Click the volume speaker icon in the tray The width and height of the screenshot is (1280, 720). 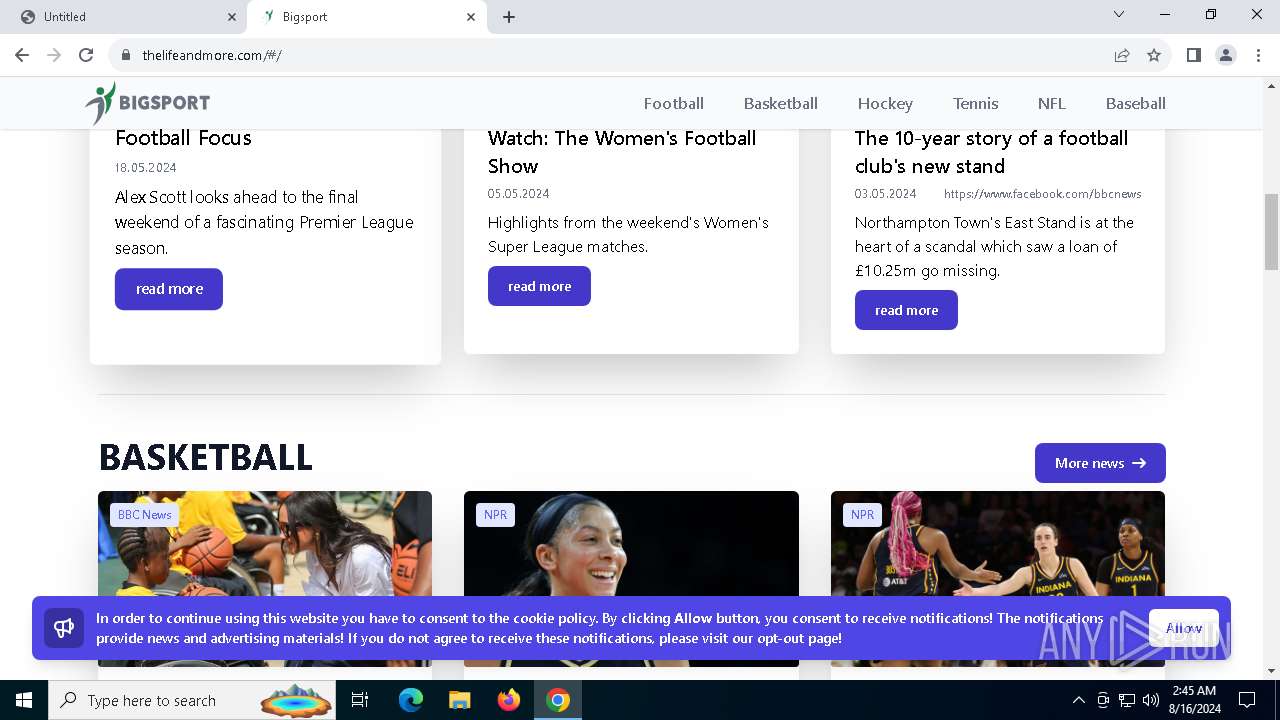click(1151, 700)
